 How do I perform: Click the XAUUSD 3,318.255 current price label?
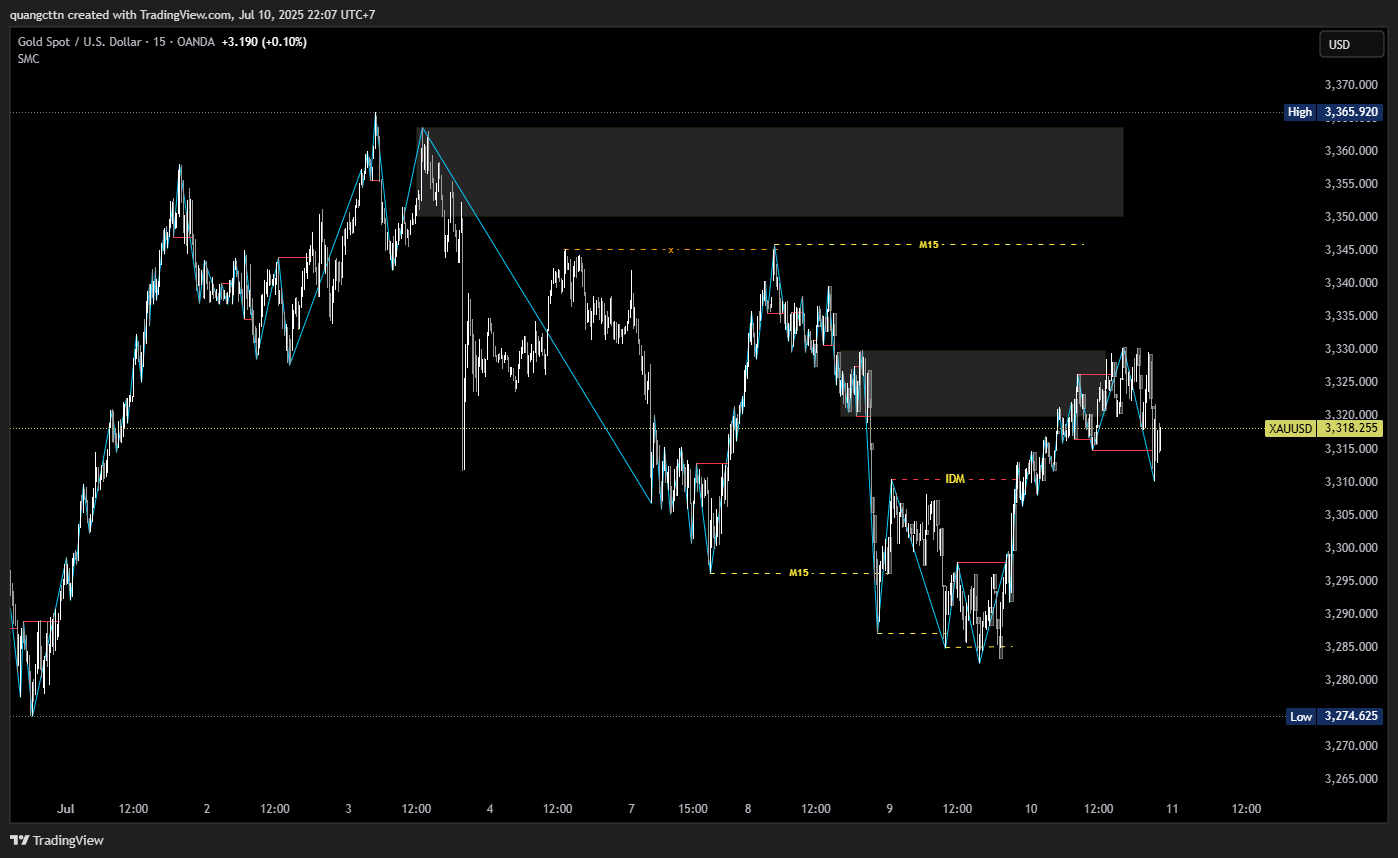pyautogui.click(x=1324, y=428)
